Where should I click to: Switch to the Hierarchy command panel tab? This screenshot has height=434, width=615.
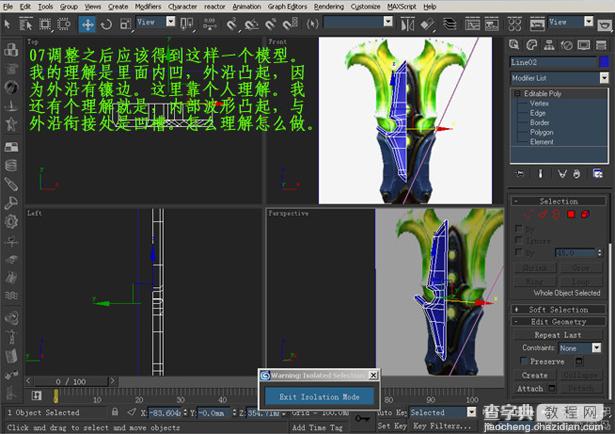point(549,45)
